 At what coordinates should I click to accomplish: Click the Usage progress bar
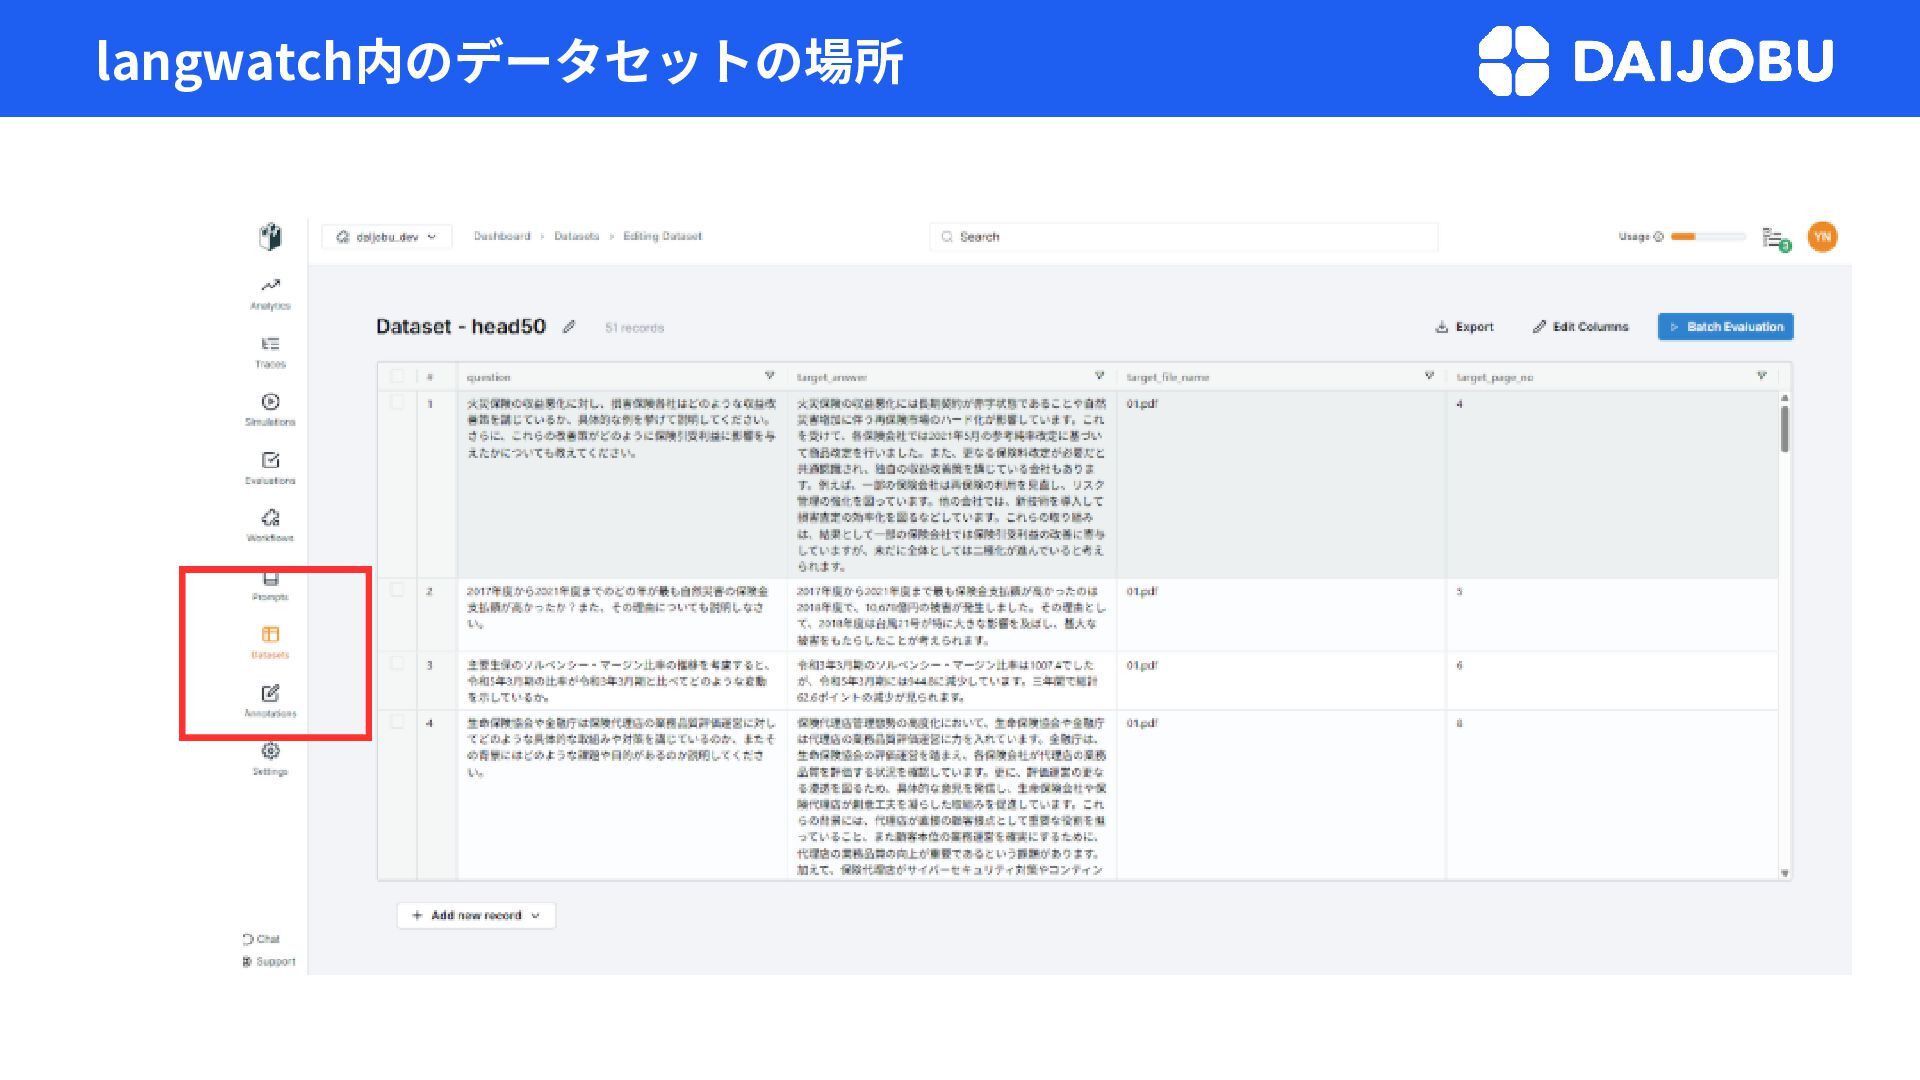(x=1708, y=237)
